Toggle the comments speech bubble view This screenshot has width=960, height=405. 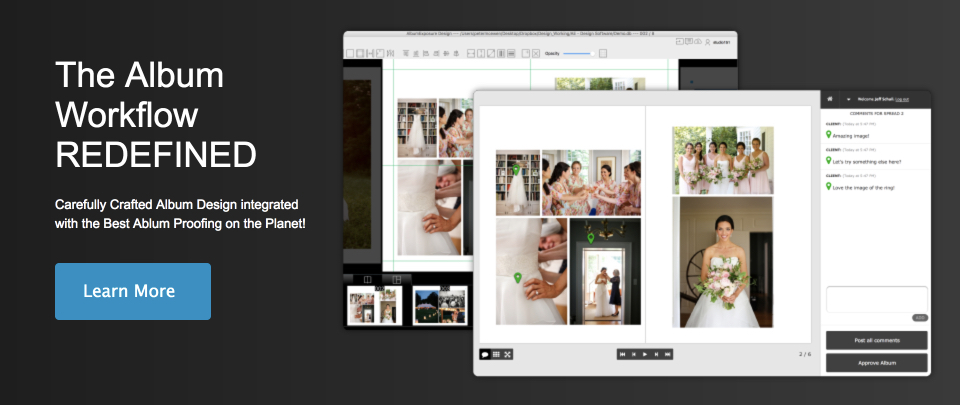(x=485, y=354)
